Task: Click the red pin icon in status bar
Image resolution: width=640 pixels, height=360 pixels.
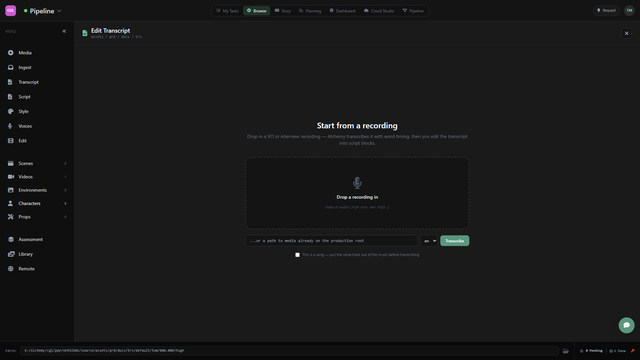Action: tap(633, 351)
